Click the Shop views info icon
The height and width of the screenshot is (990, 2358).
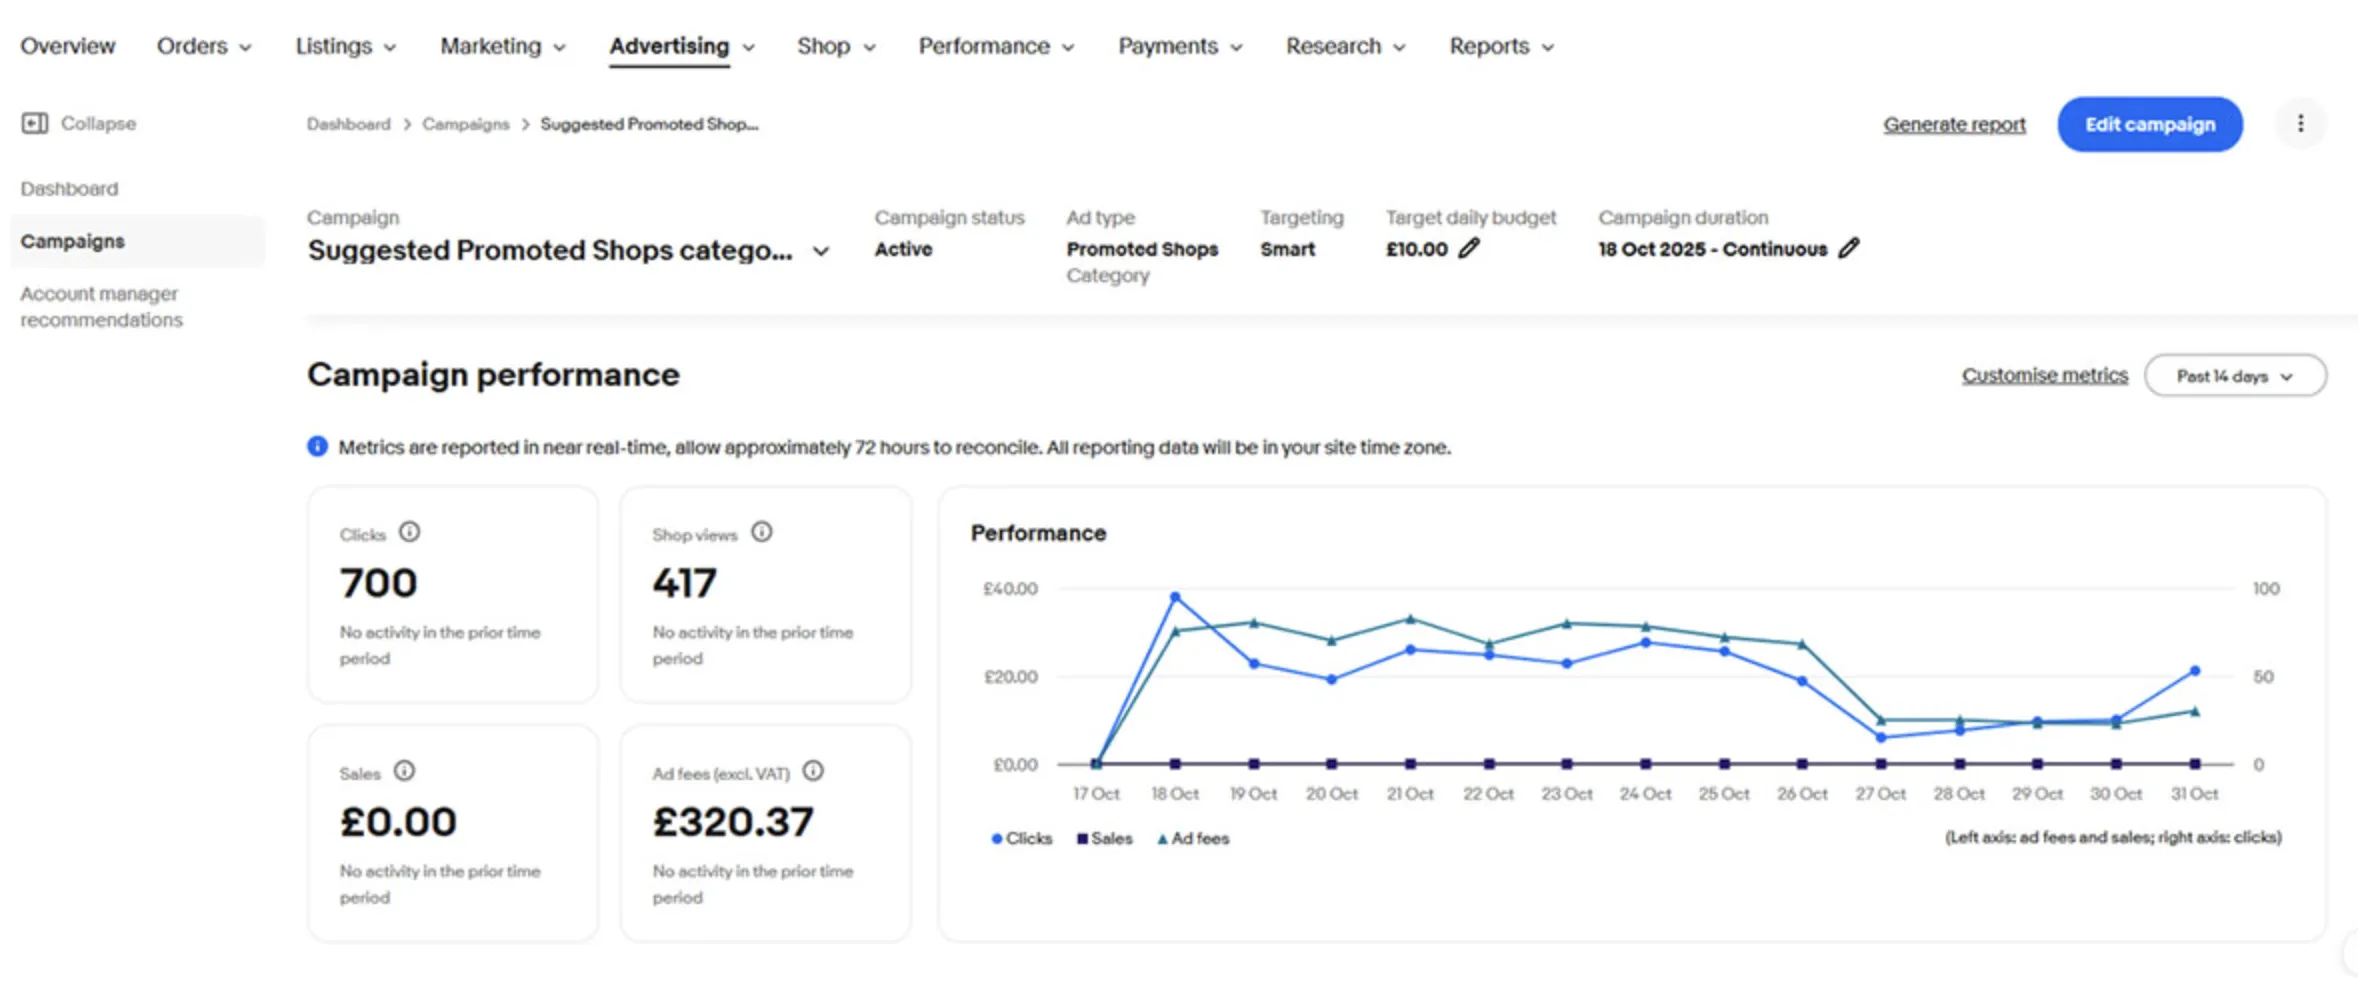pyautogui.click(x=762, y=532)
